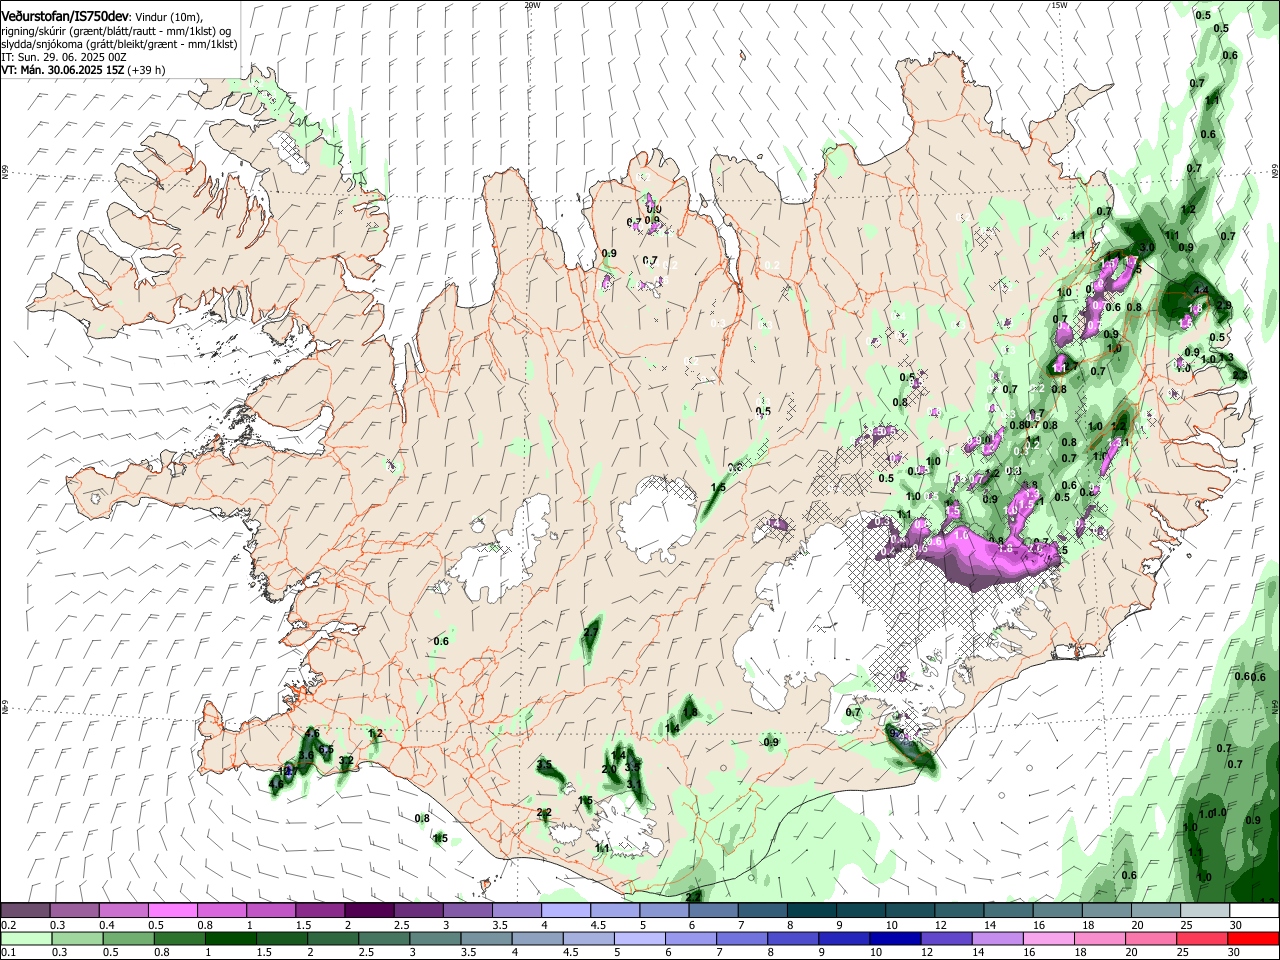The image size is (1280, 960).
Task: Pick the upper legend row swatch labeled 20
Action: (1154, 911)
